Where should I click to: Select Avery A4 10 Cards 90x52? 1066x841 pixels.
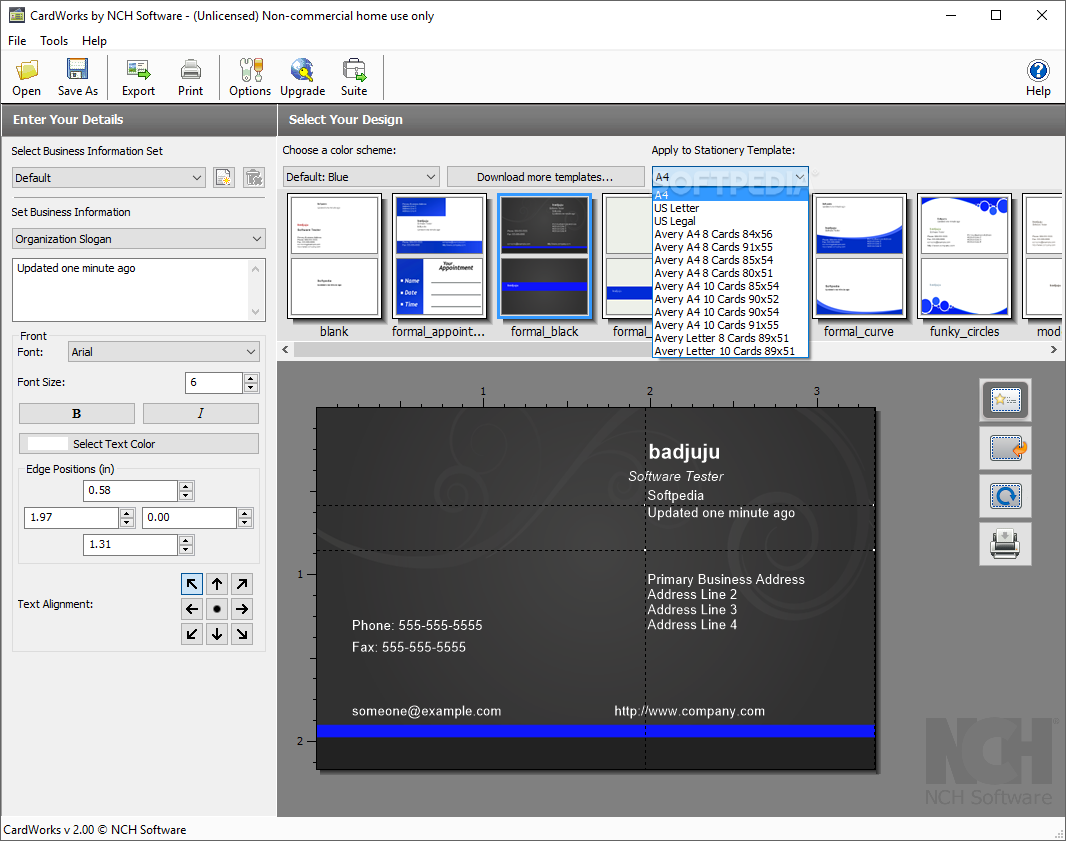tap(730, 299)
